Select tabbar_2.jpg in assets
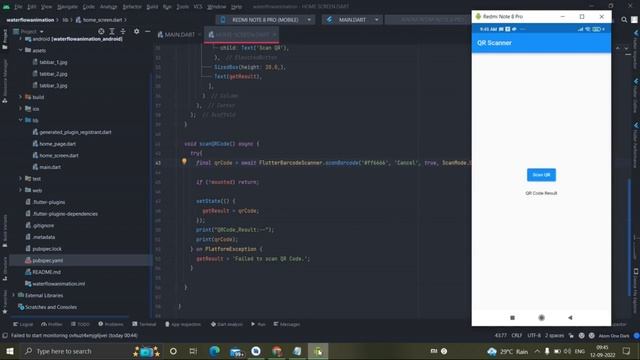The height and width of the screenshot is (360, 640). pos(53,74)
